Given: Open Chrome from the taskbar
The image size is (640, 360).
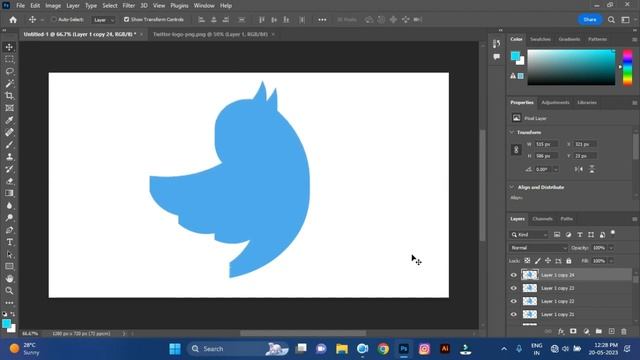Looking at the screenshot, I should pos(383,349).
